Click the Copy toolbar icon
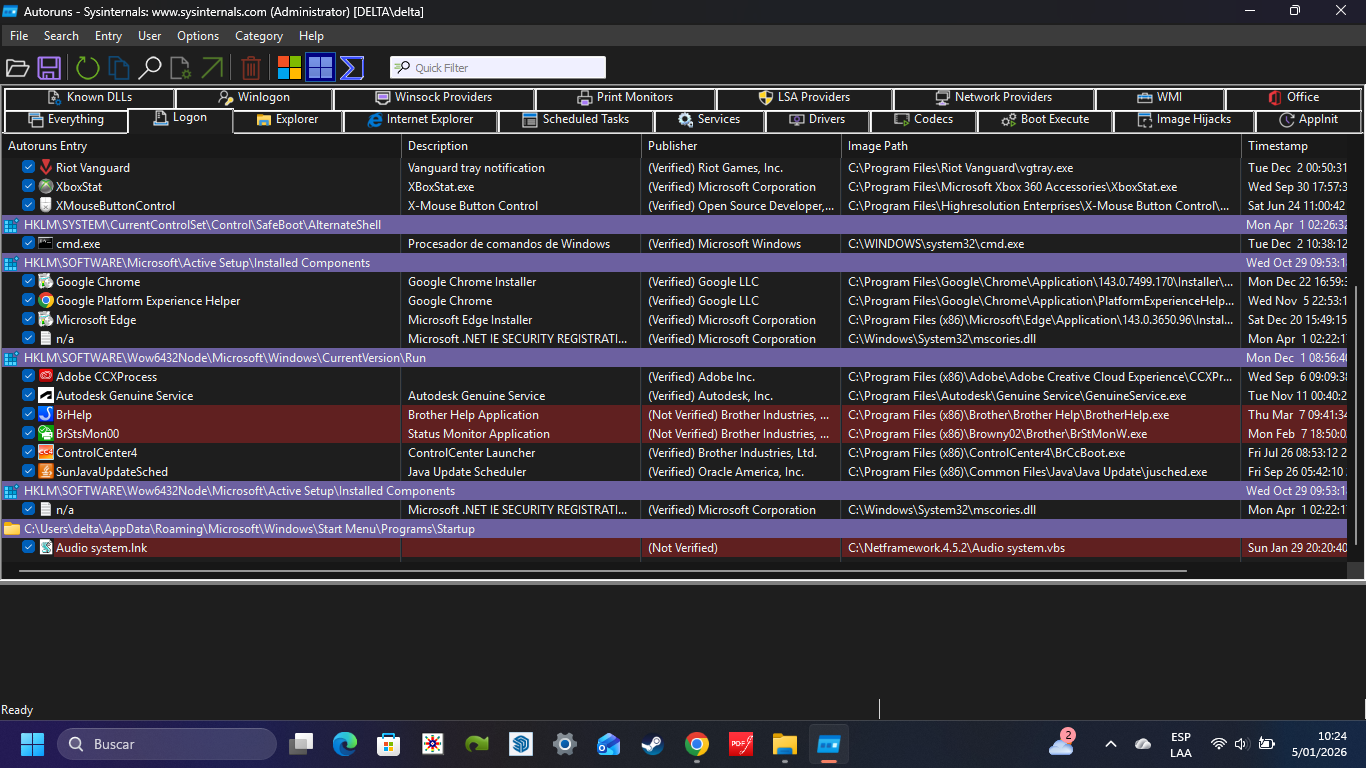Image resolution: width=1366 pixels, height=768 pixels. pyautogui.click(x=119, y=68)
